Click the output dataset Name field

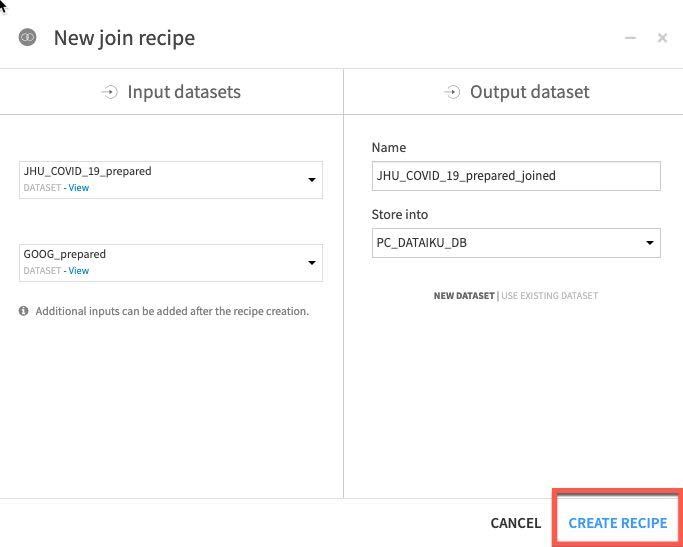pyautogui.click(x=515, y=176)
